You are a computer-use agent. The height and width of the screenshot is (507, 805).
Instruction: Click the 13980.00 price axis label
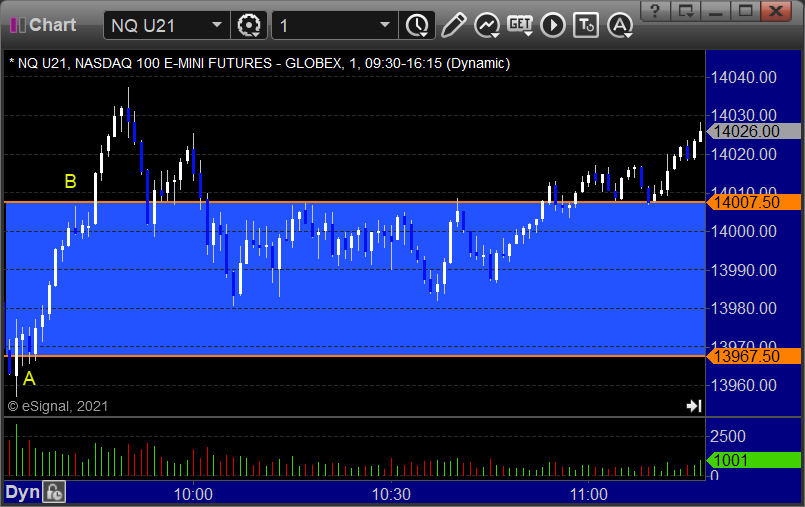[743, 308]
